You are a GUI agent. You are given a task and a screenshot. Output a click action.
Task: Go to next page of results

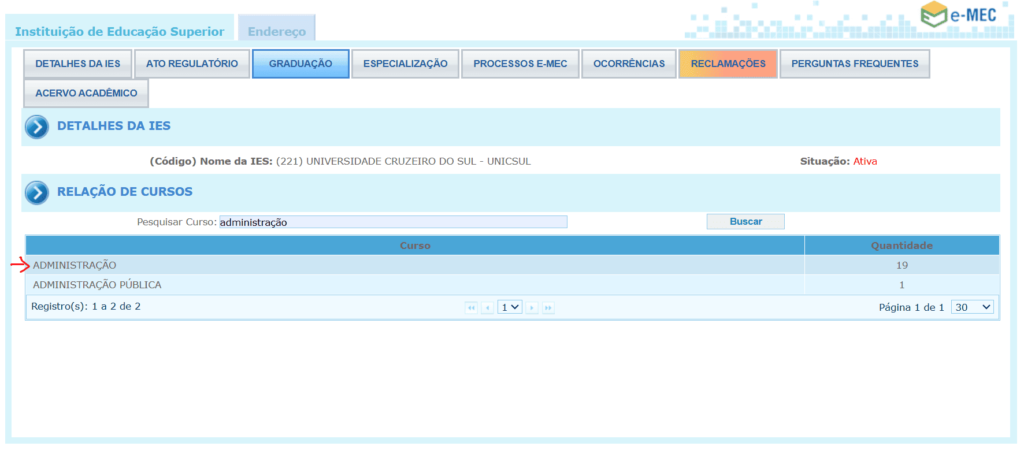(532, 307)
